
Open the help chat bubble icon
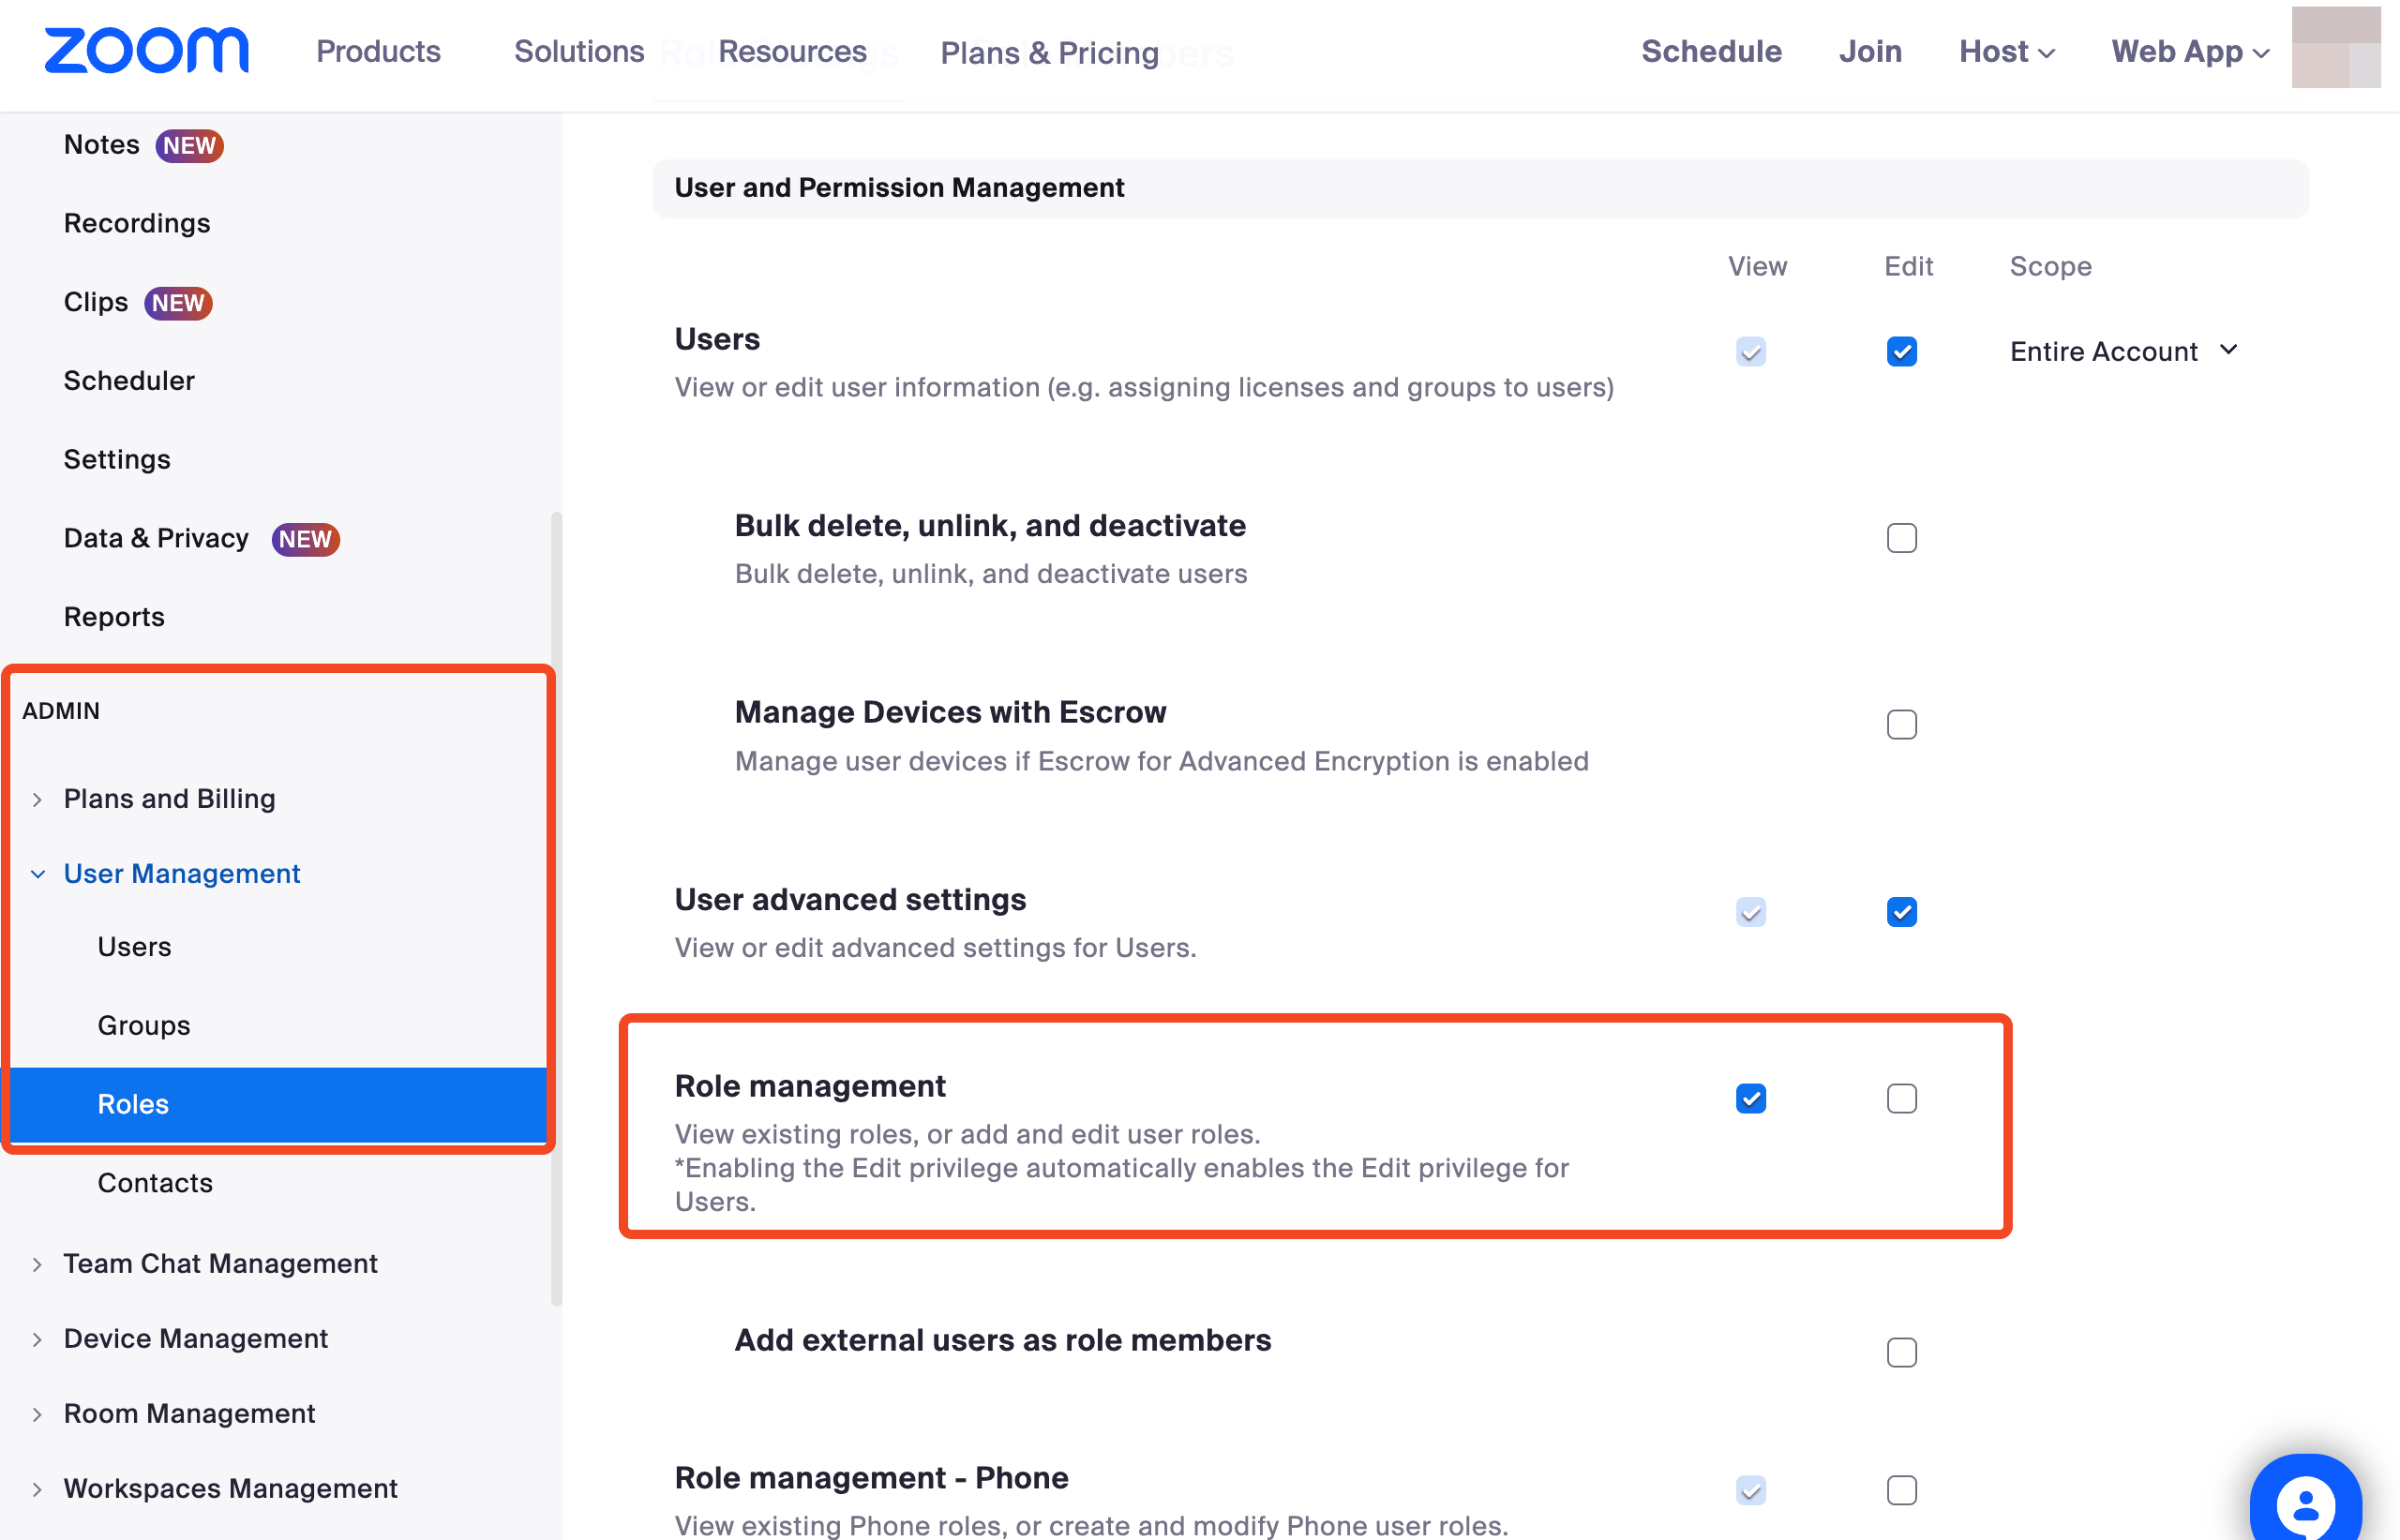pyautogui.click(x=2305, y=1500)
